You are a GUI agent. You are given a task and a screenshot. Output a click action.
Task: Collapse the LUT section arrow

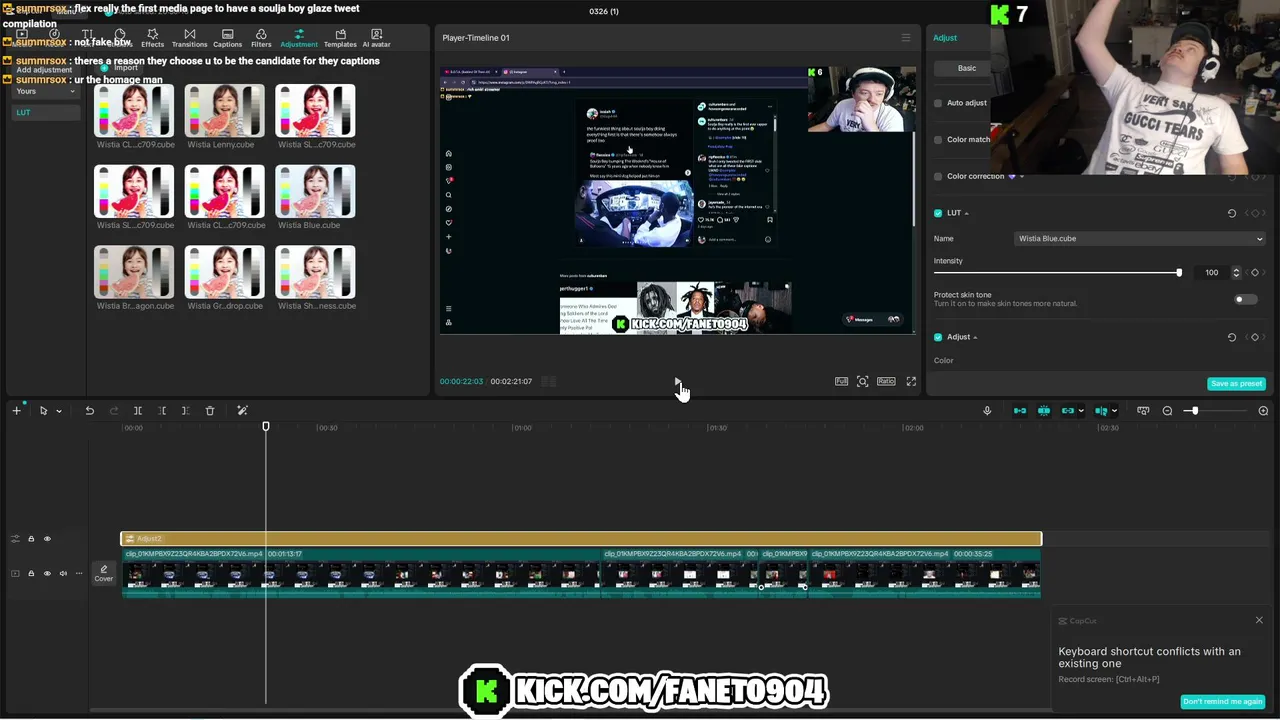pos(966,213)
